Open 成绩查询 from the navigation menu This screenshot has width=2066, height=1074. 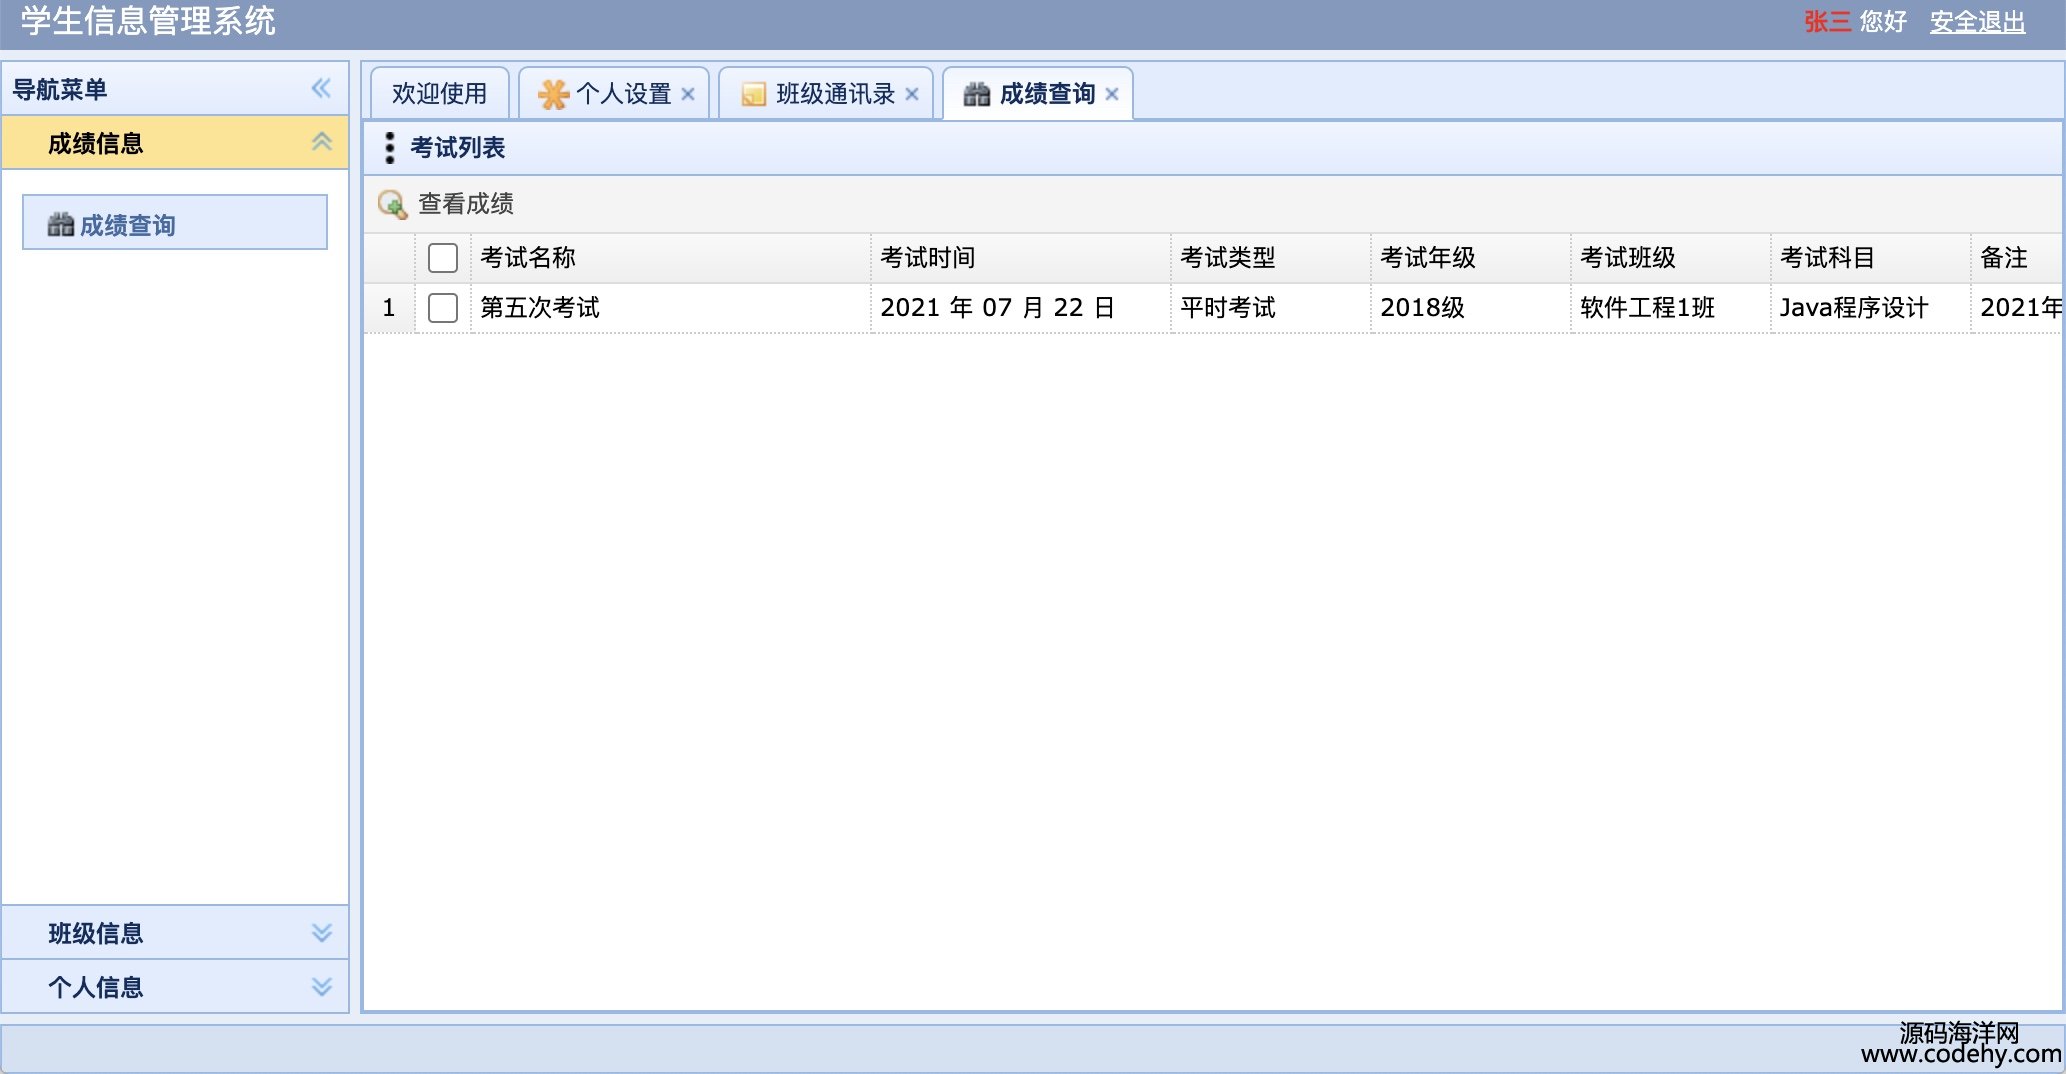click(175, 222)
